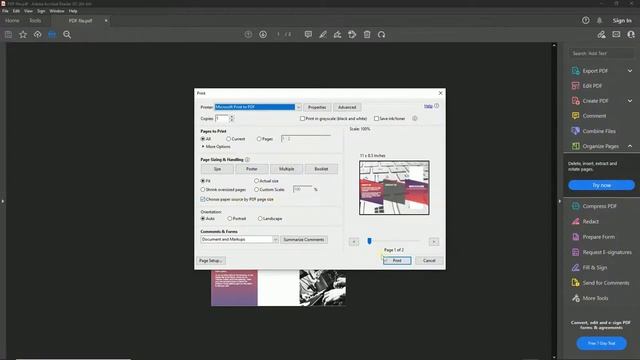This screenshot has height=360, width=640.
Task: Enable Print in grayscale checkbox
Action: click(x=302, y=118)
